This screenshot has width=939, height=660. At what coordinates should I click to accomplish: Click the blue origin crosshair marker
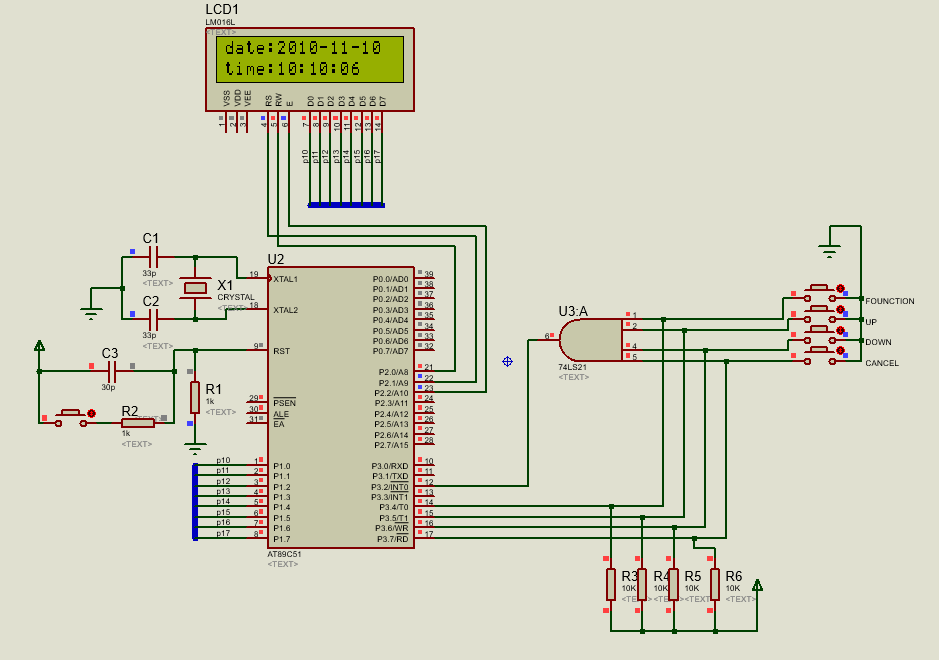(507, 361)
